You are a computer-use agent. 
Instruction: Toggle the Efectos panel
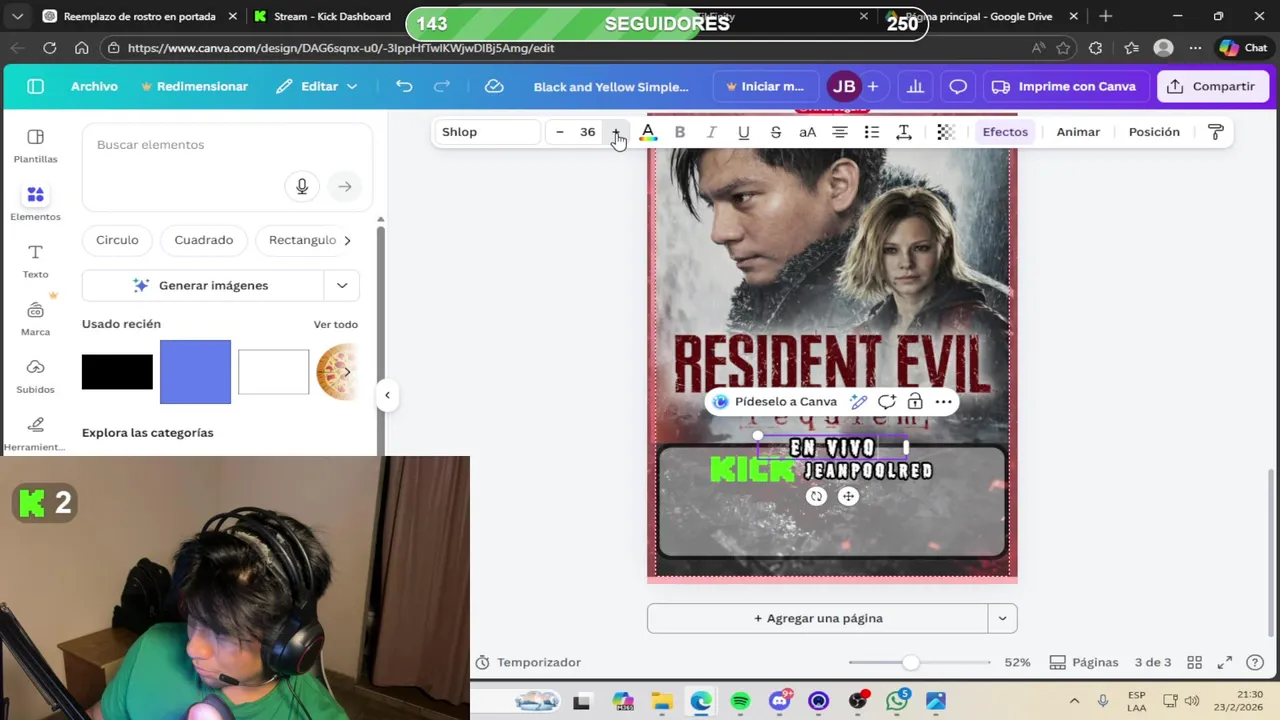click(1005, 132)
